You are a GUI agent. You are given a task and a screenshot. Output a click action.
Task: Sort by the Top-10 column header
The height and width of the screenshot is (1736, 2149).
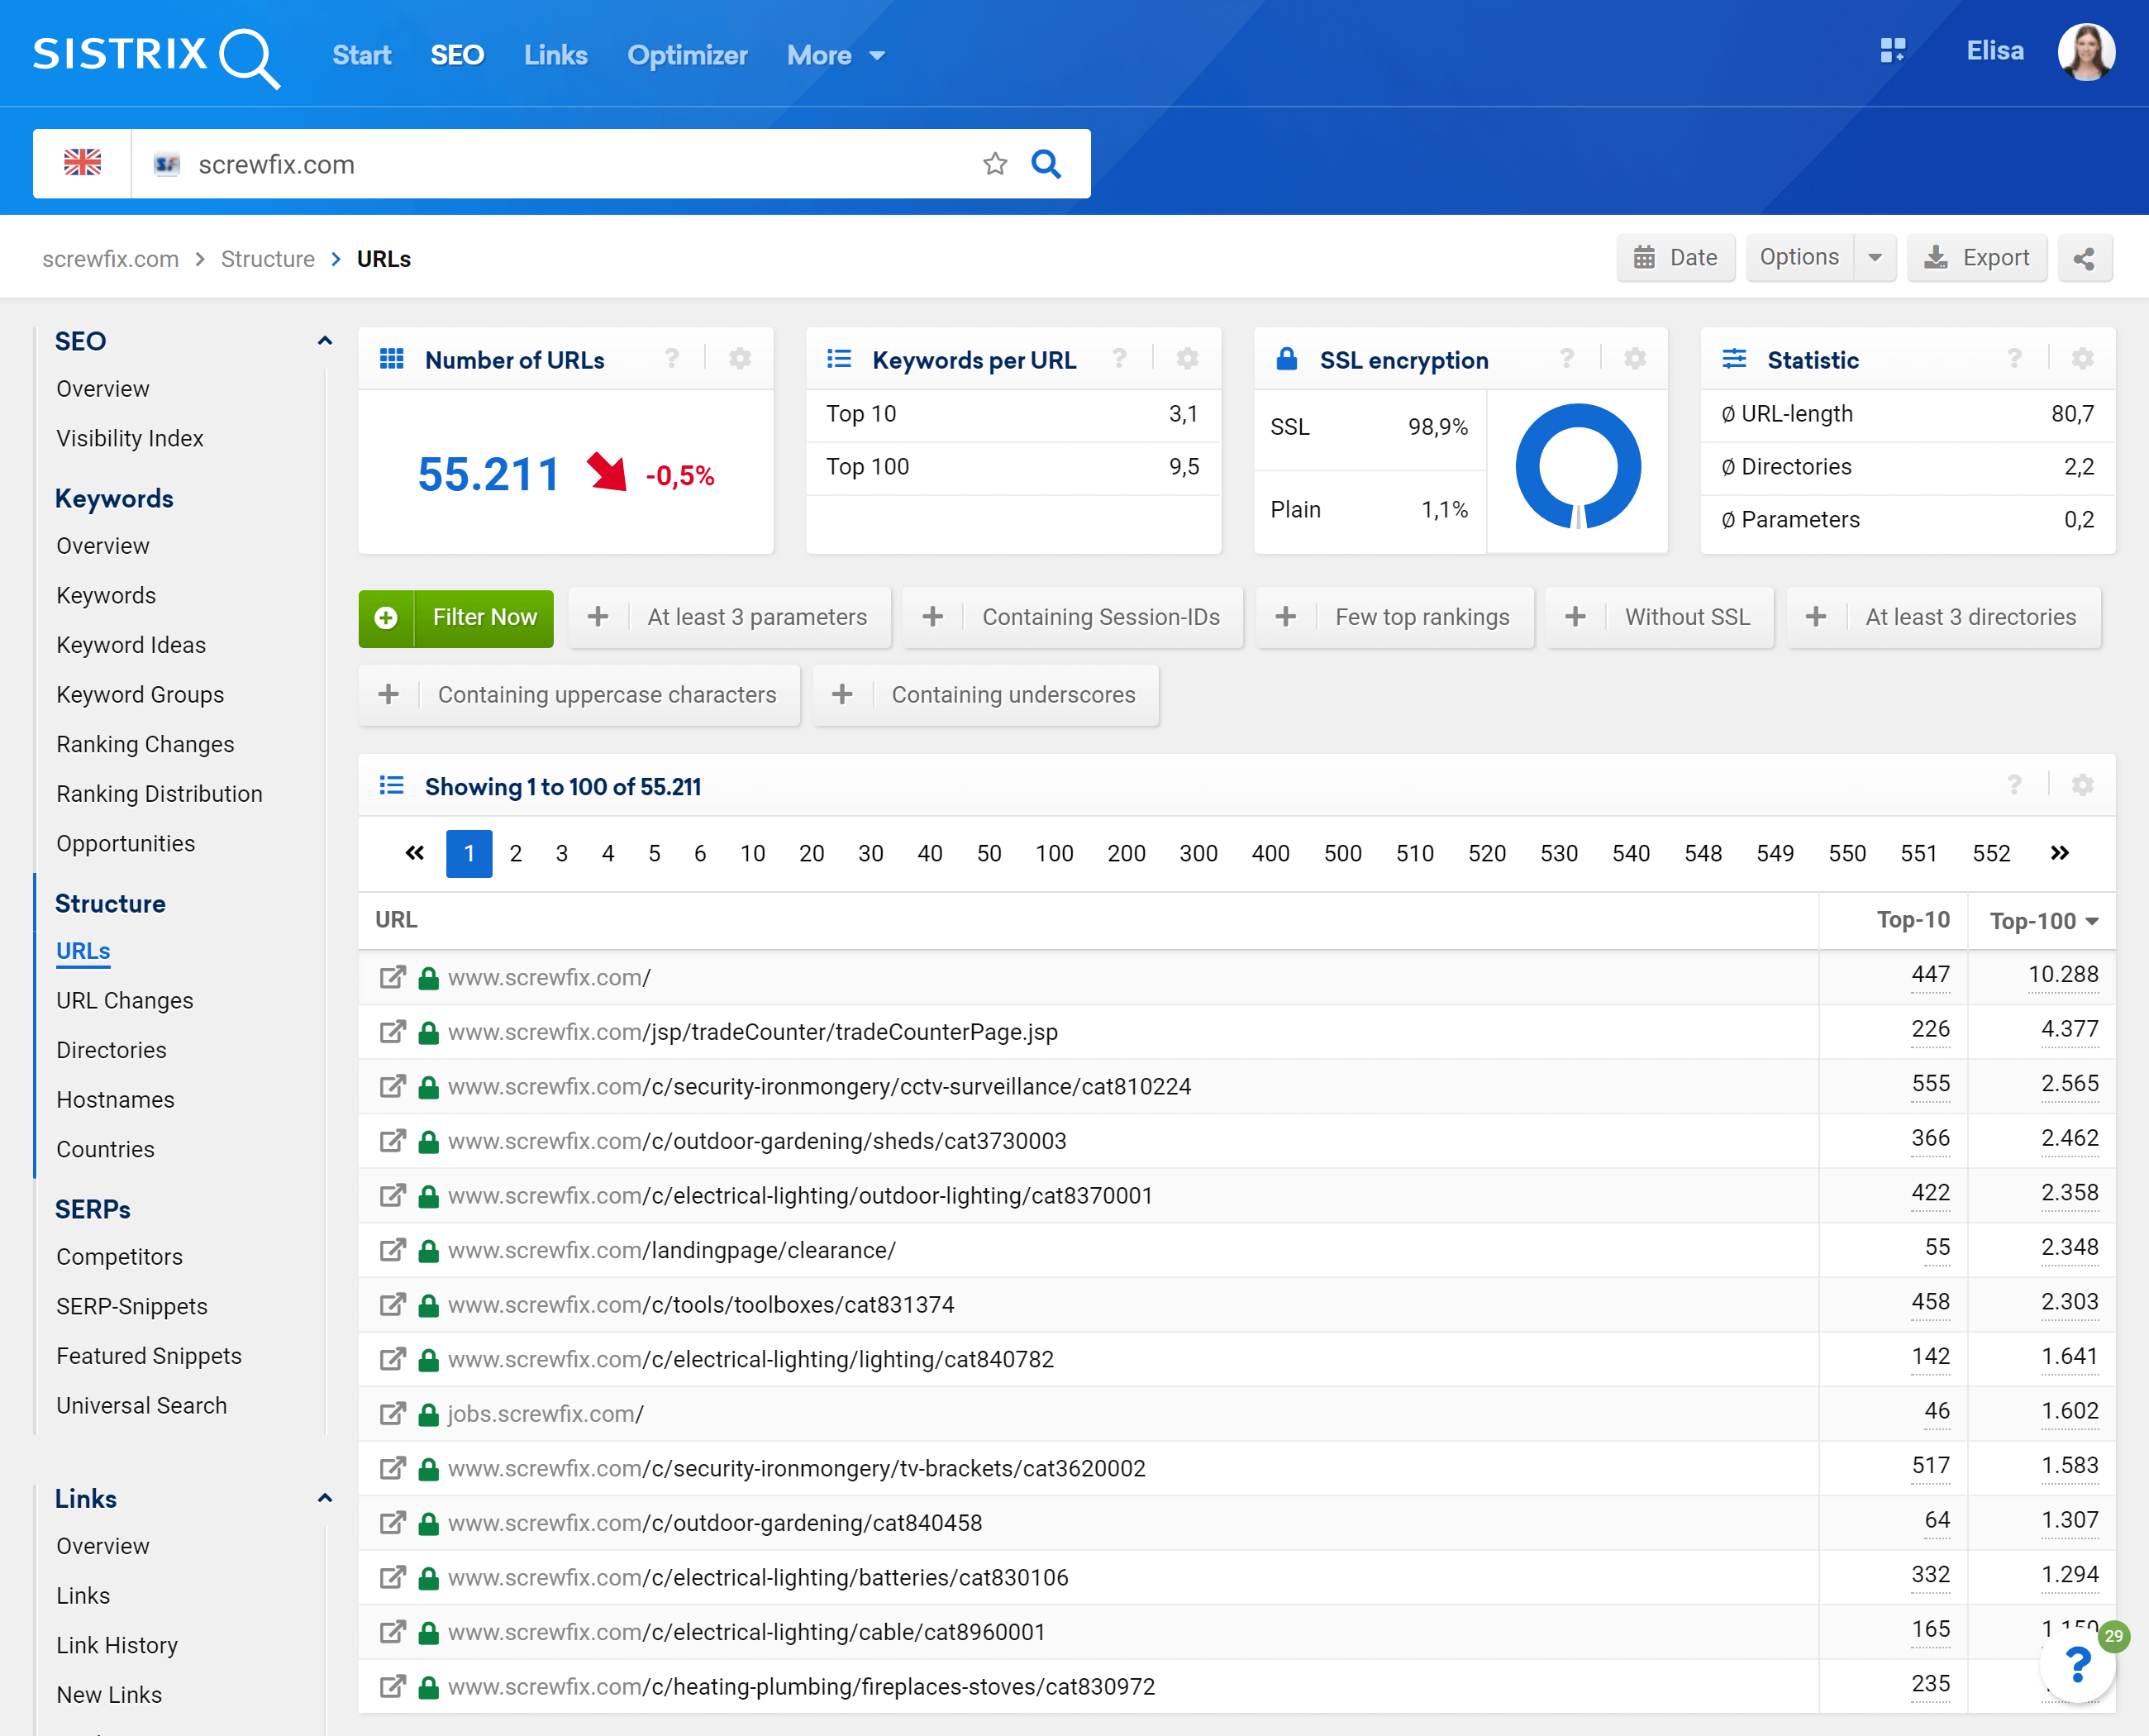1912,919
